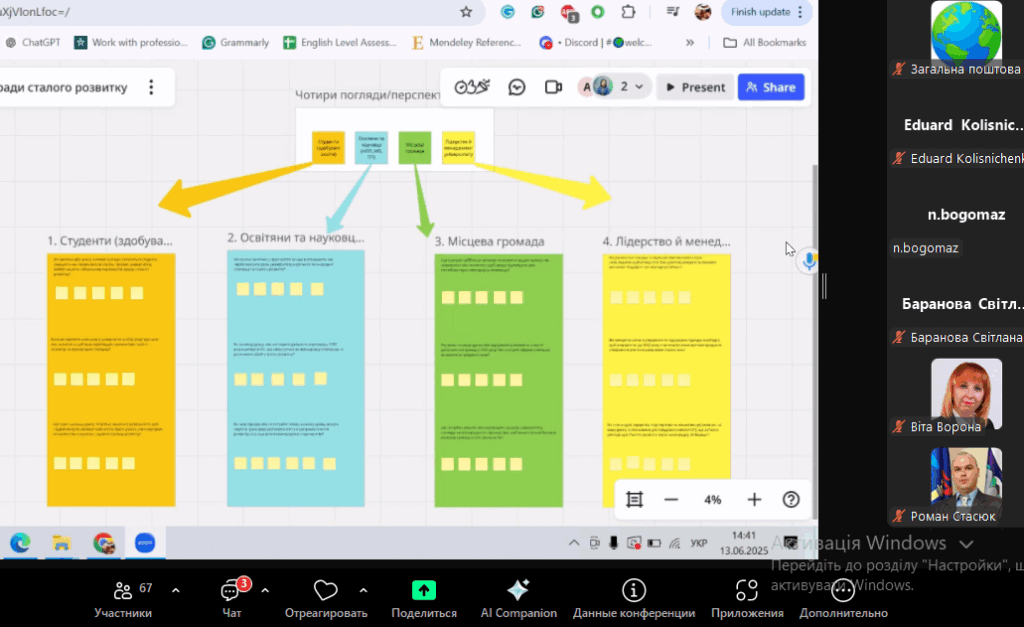Select the orange Students sticky note
Viewport: 1024px width, 627px height.
(x=328, y=148)
